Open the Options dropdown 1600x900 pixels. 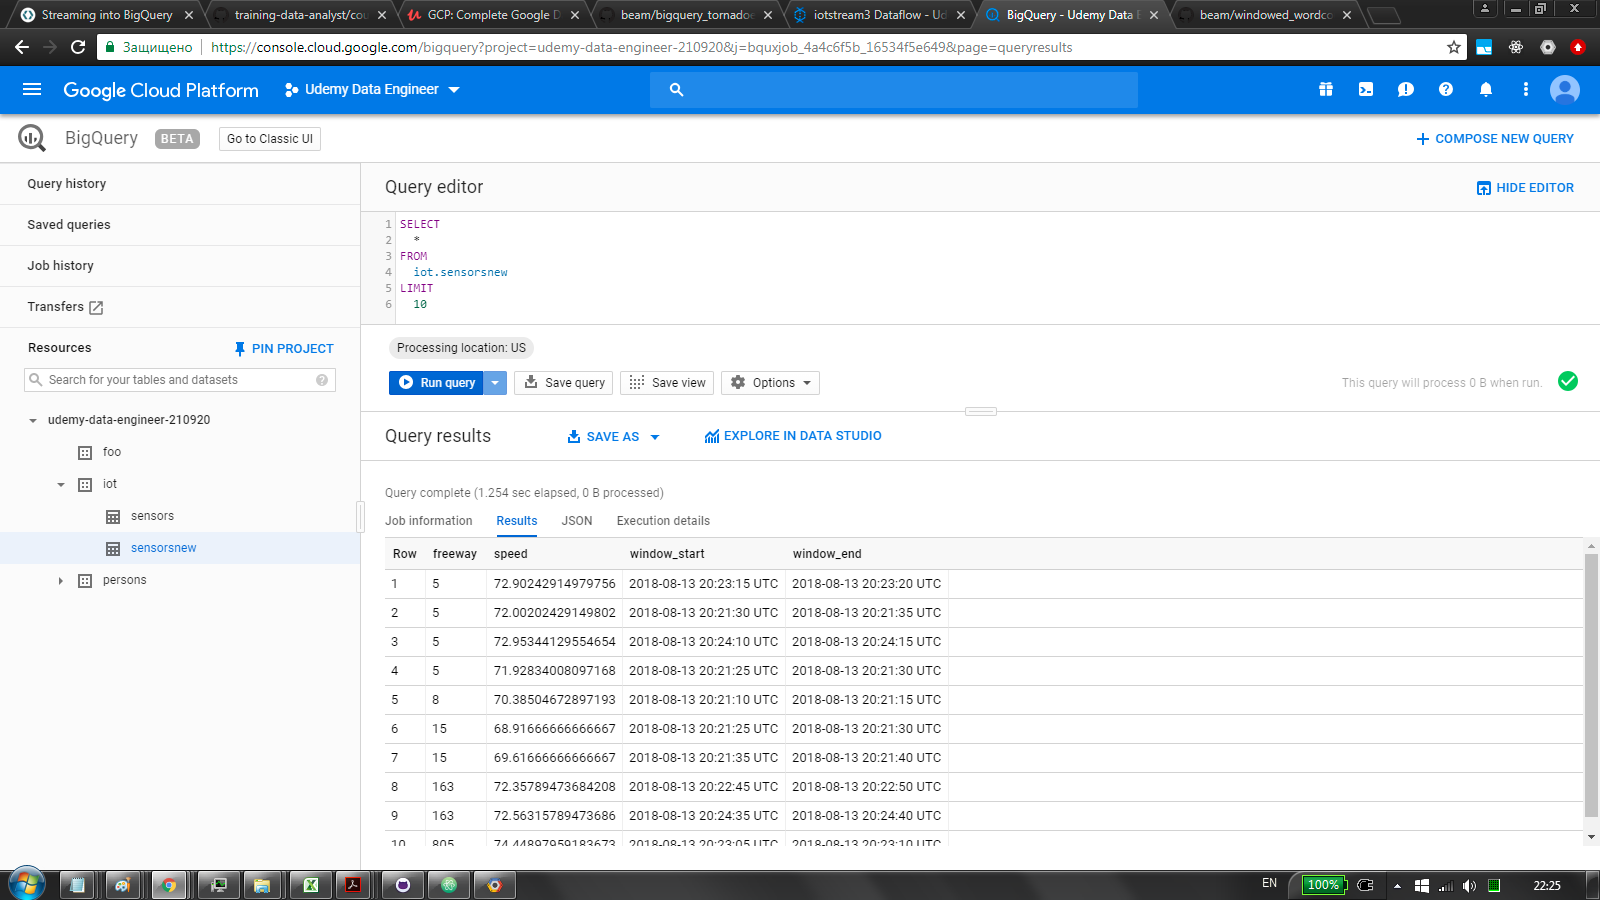click(770, 383)
